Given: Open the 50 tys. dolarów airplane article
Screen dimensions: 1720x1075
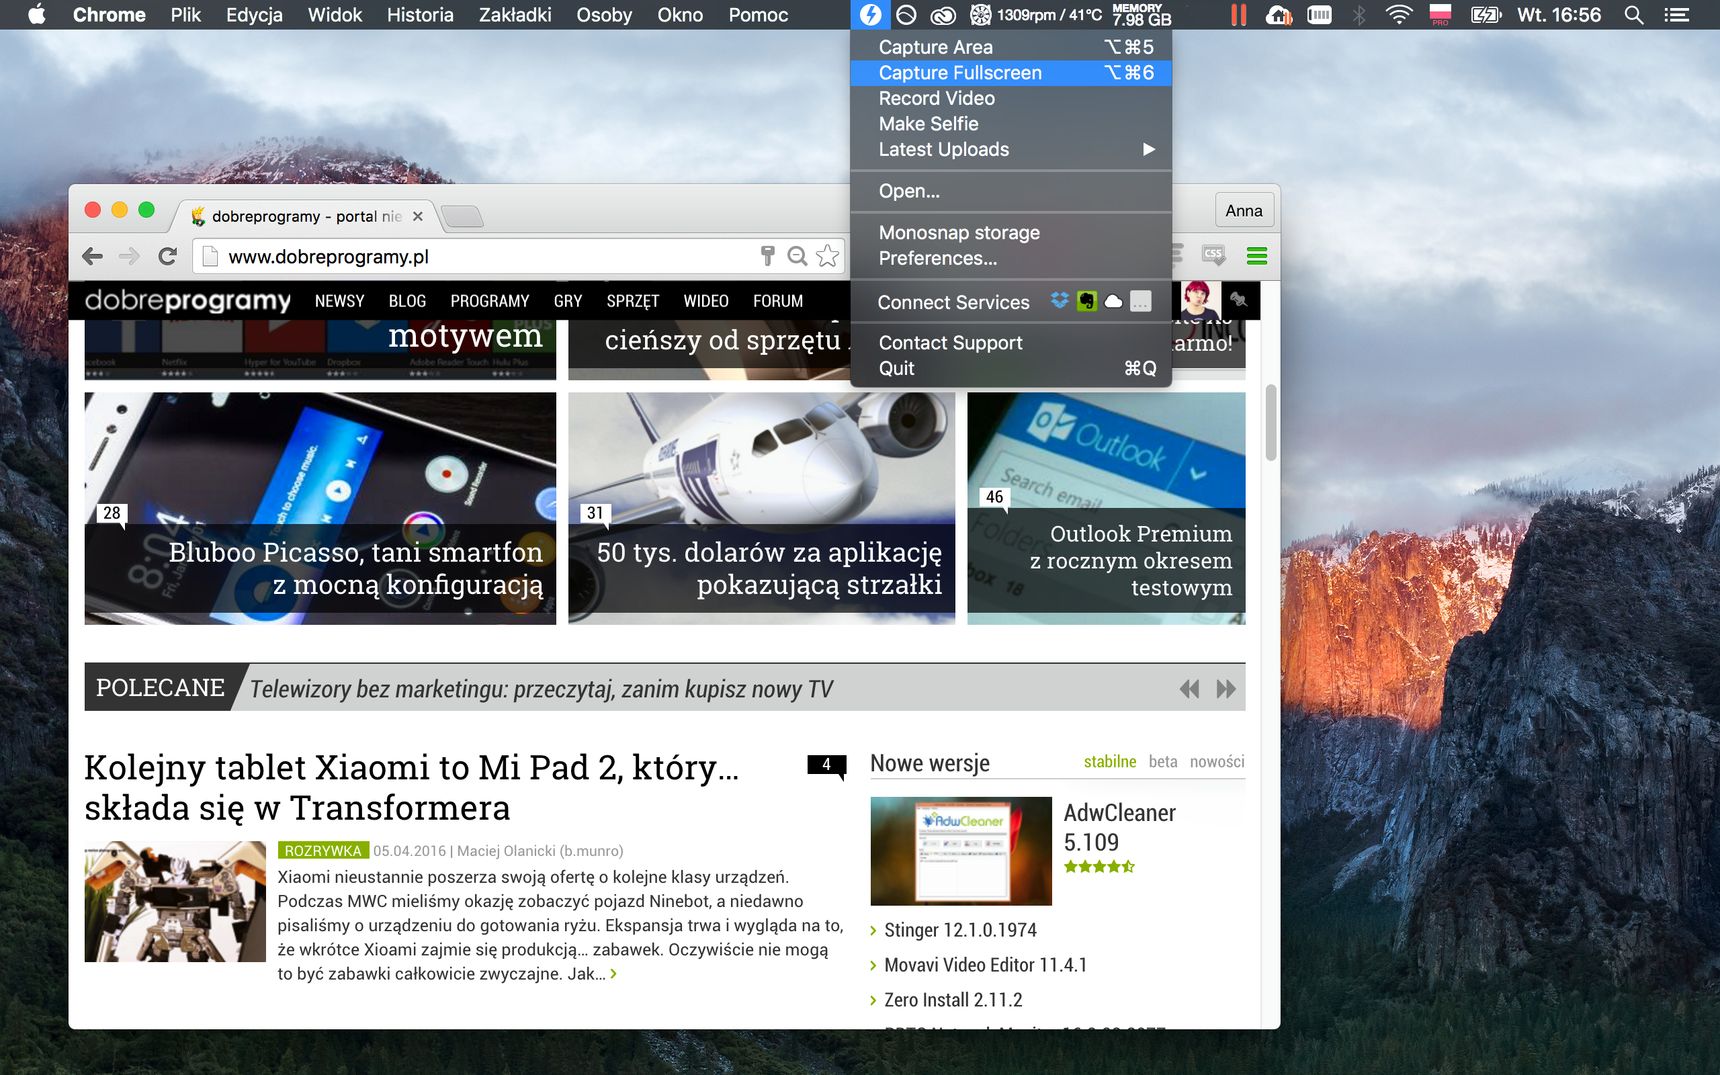Looking at the screenshot, I should [762, 508].
